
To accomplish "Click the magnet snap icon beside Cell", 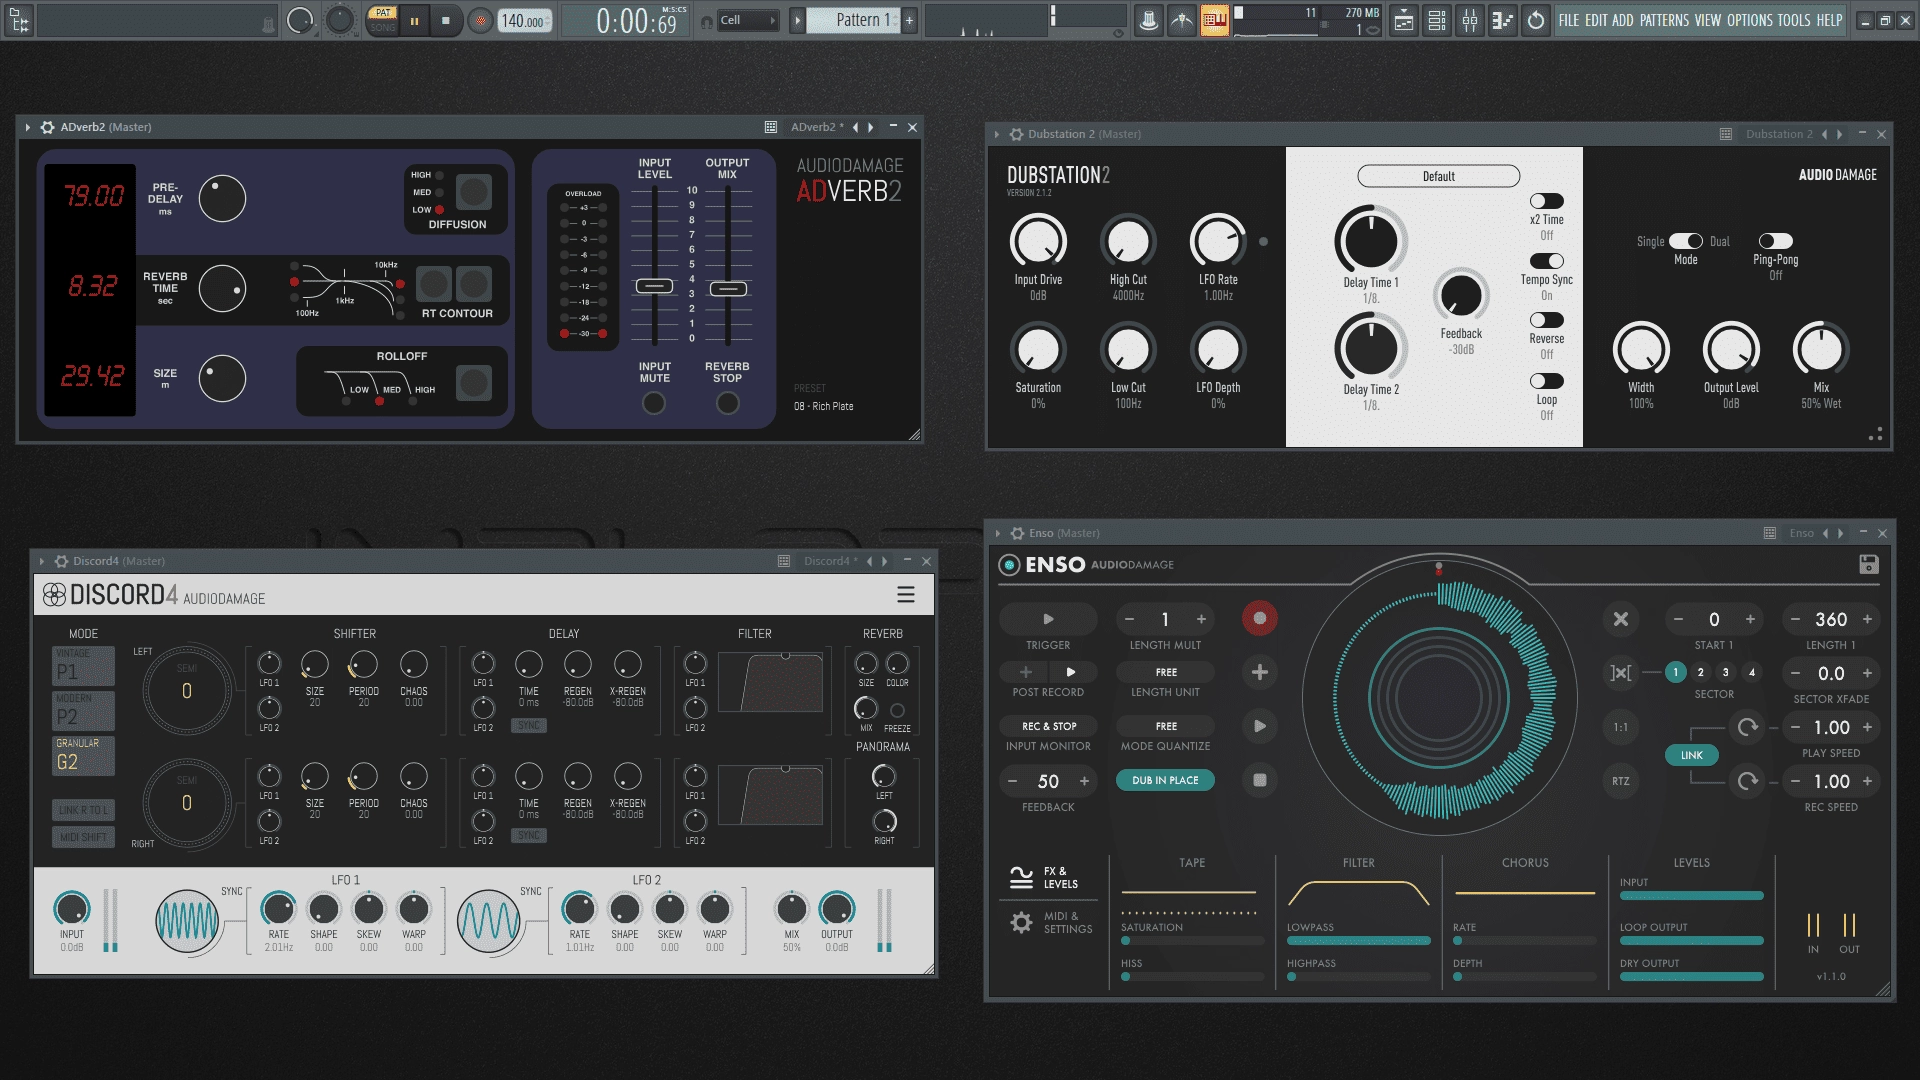I will 707,21.
